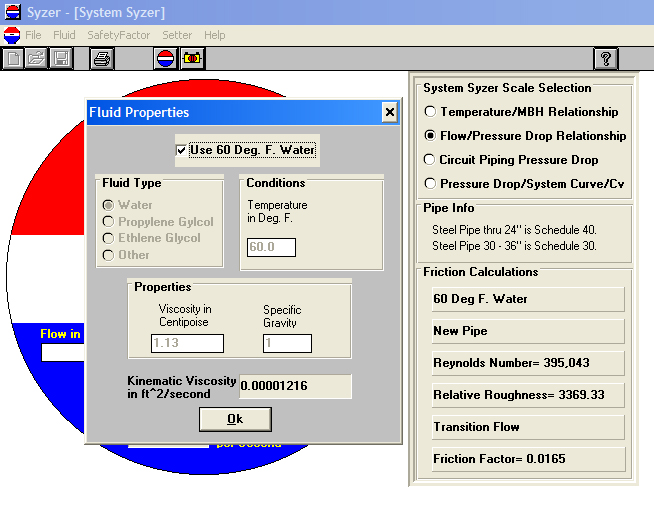Image resolution: width=654 pixels, height=510 pixels.
Task: Click the Ok button in Fluid Properties
Action: point(235,419)
